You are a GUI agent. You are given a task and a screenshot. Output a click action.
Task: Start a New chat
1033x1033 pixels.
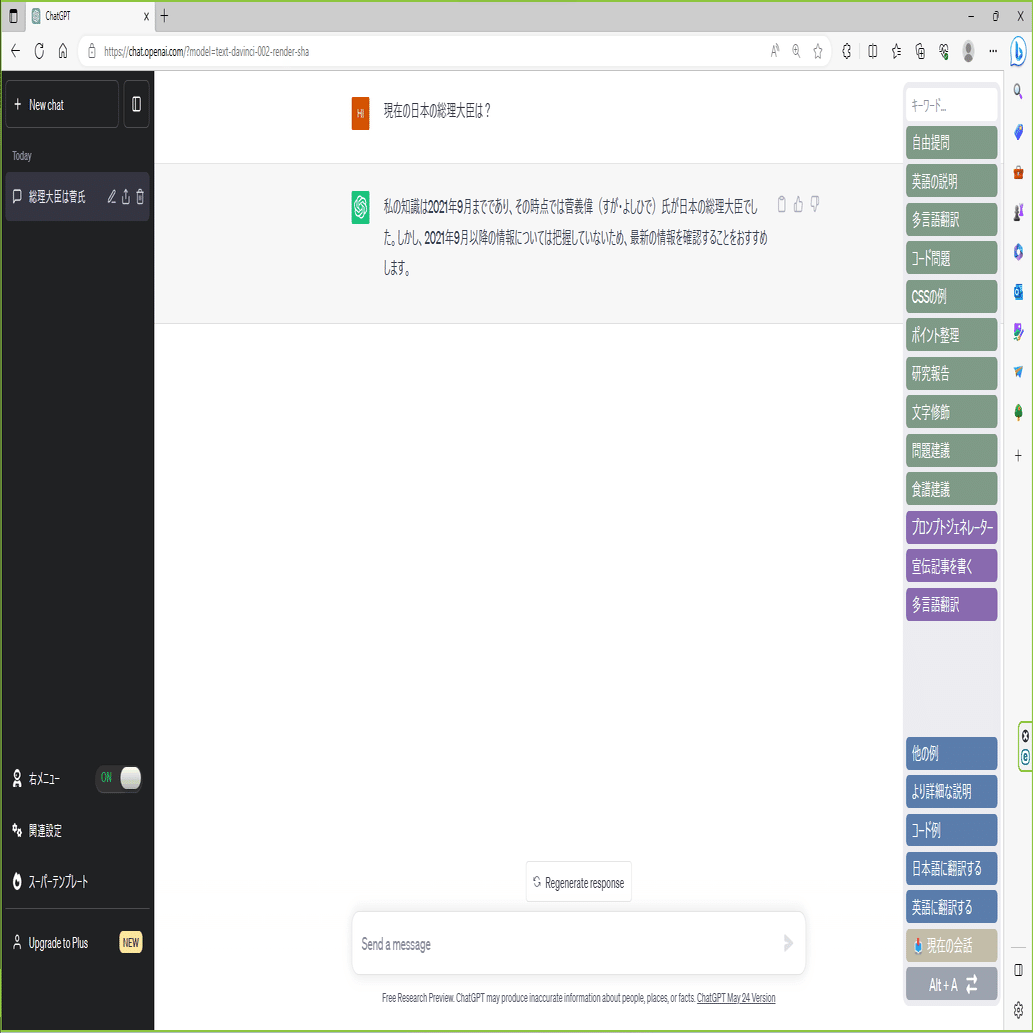(61, 104)
